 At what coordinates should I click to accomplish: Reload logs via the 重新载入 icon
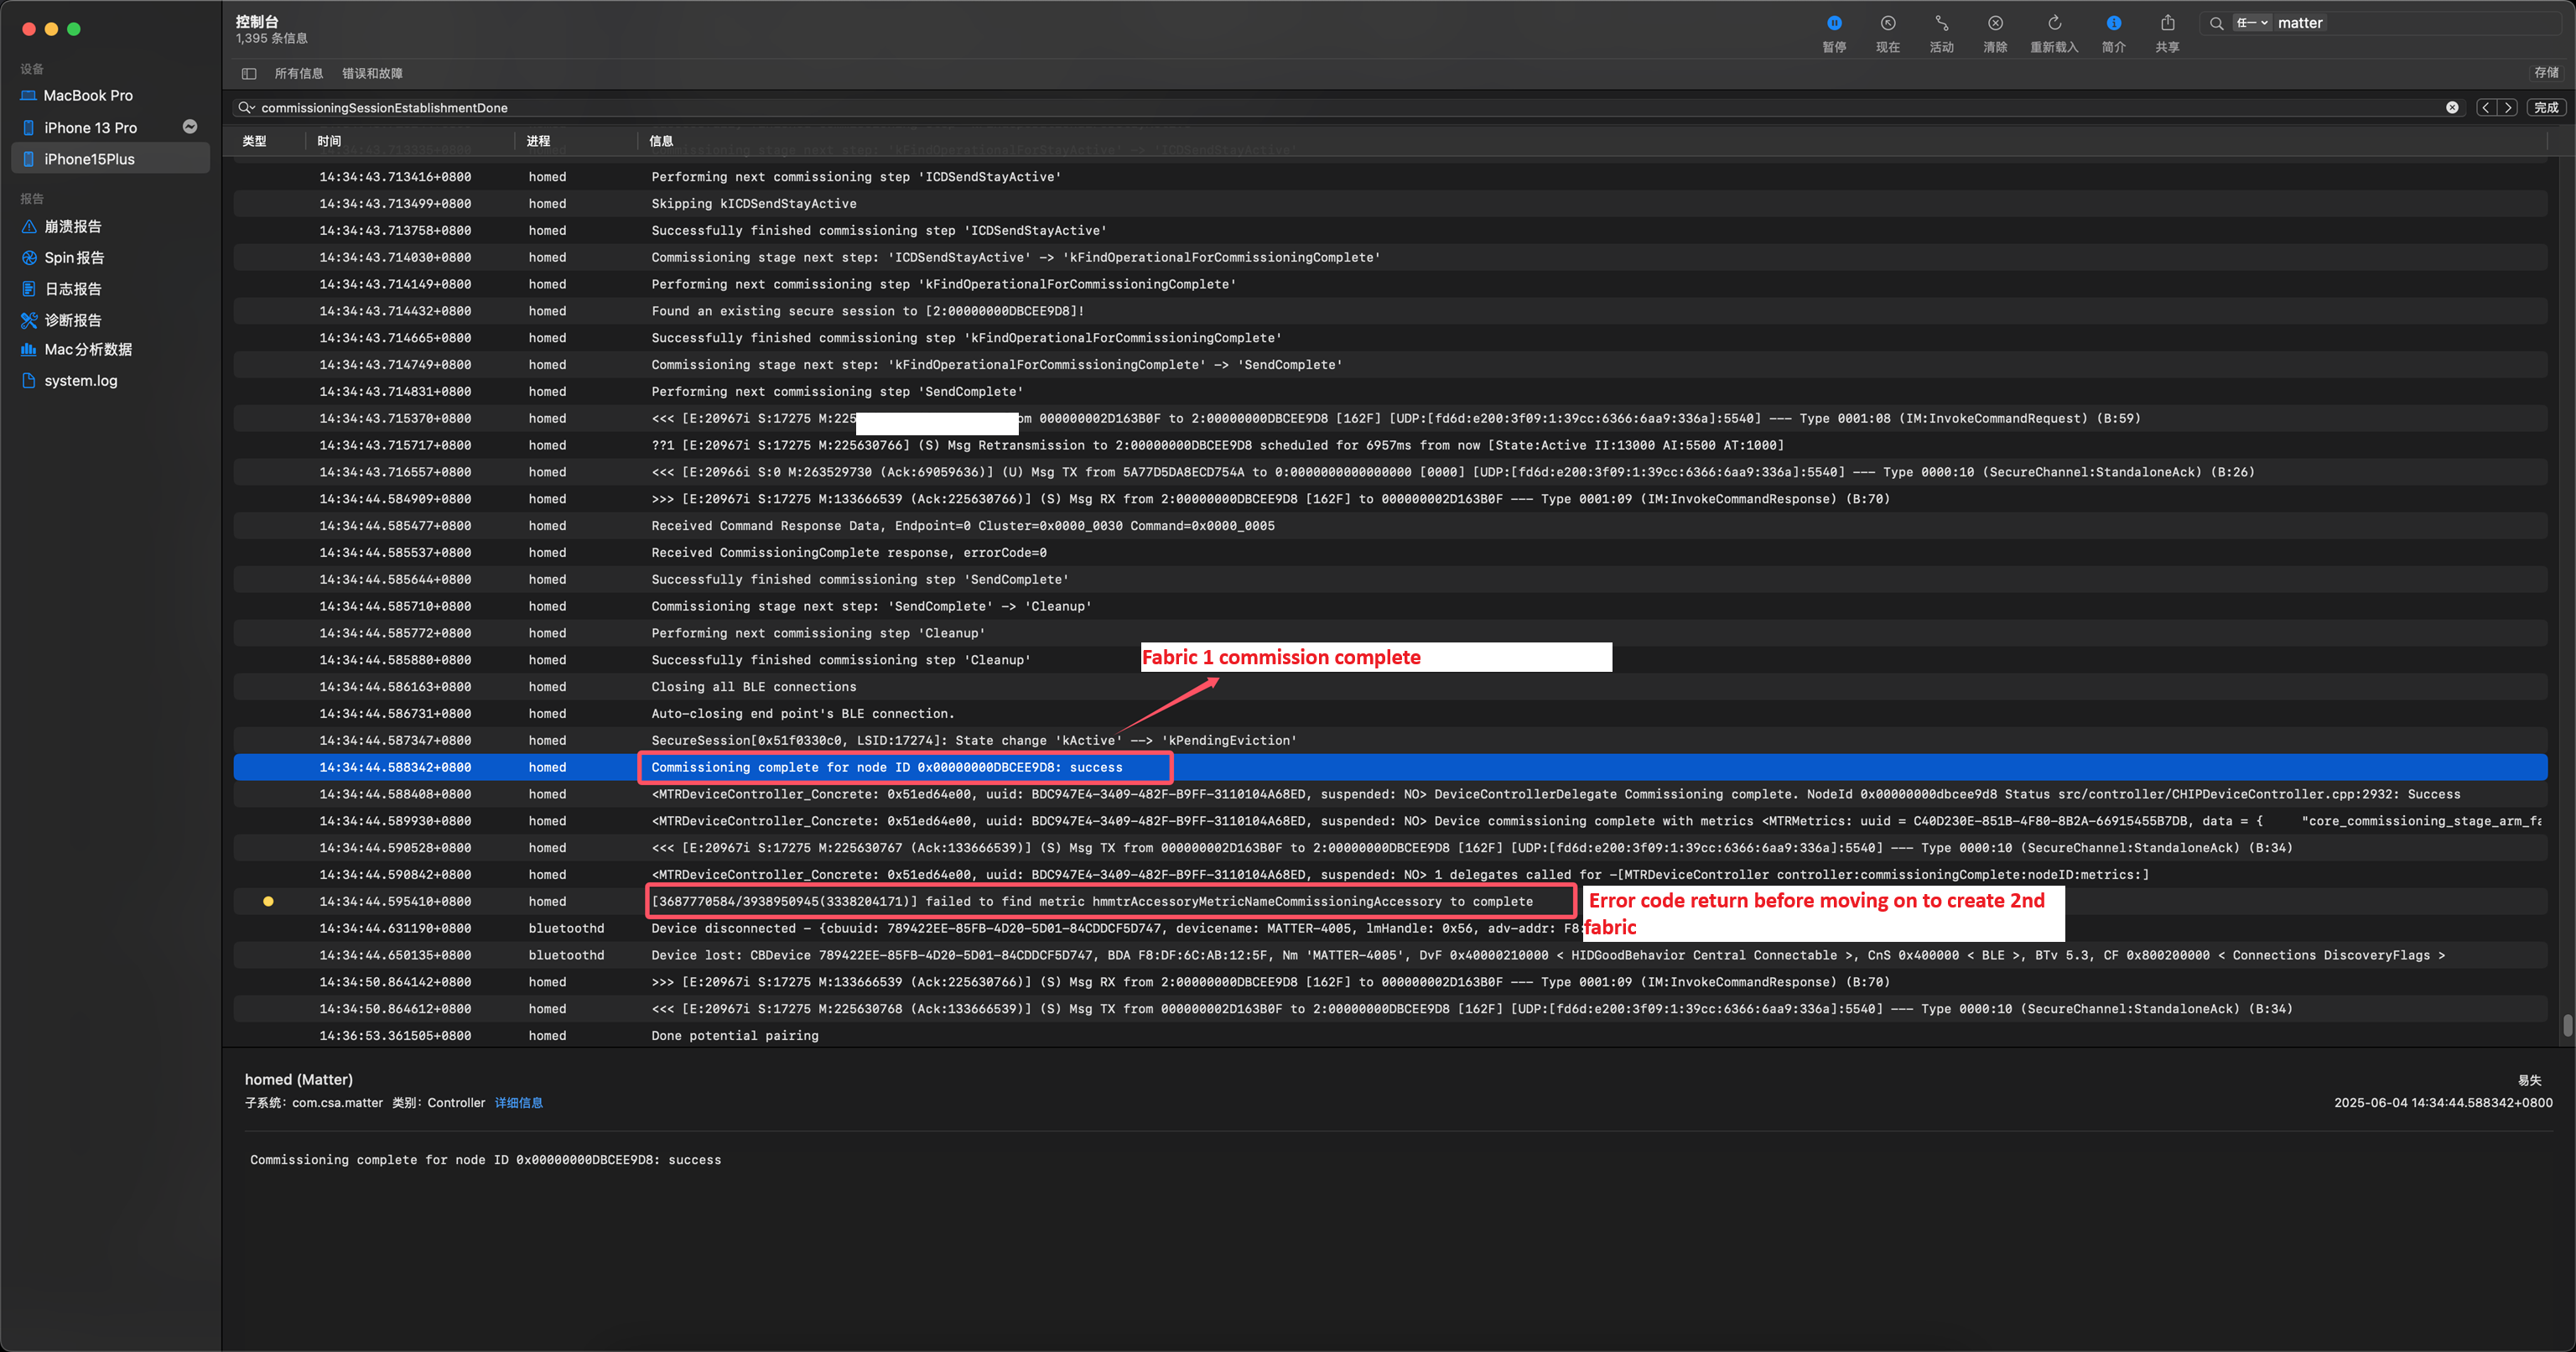(x=2053, y=23)
